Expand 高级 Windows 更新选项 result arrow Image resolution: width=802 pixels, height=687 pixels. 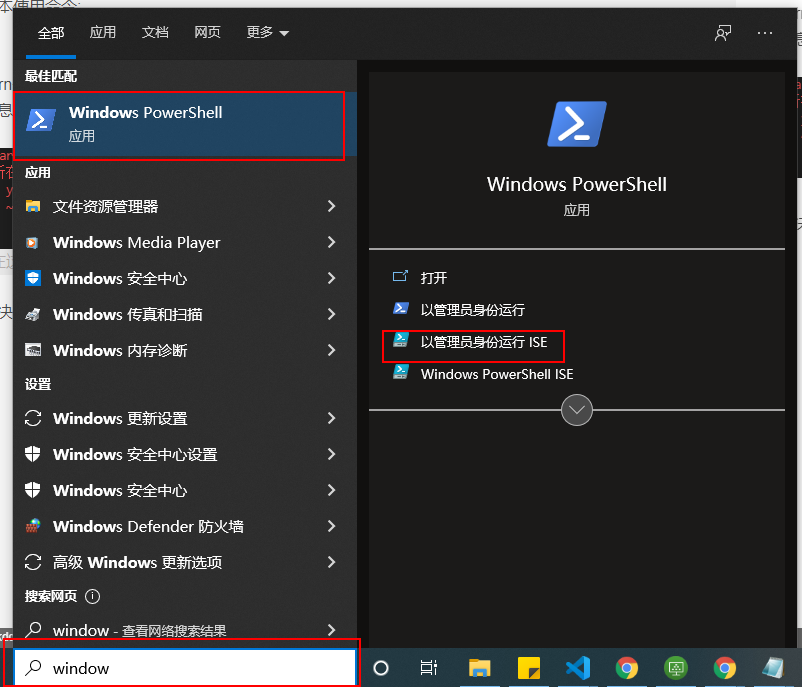coord(331,562)
